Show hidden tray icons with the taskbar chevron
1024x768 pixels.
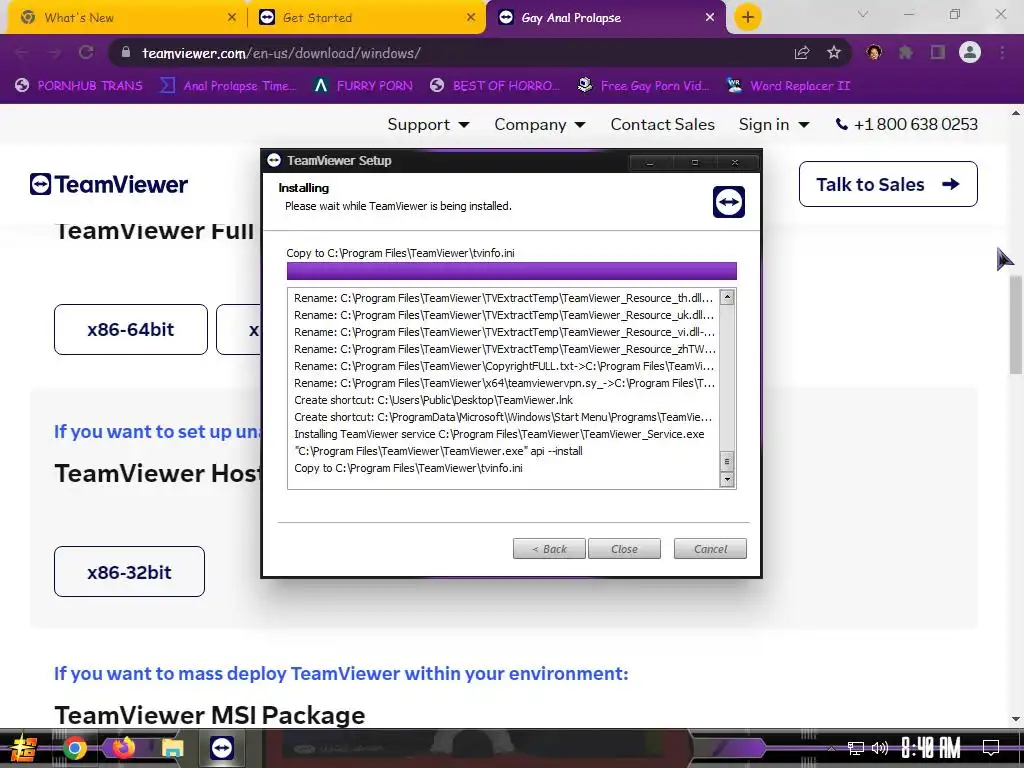831,748
